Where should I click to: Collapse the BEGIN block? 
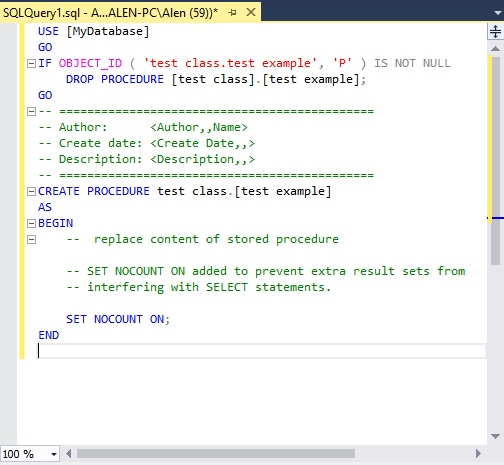31,223
